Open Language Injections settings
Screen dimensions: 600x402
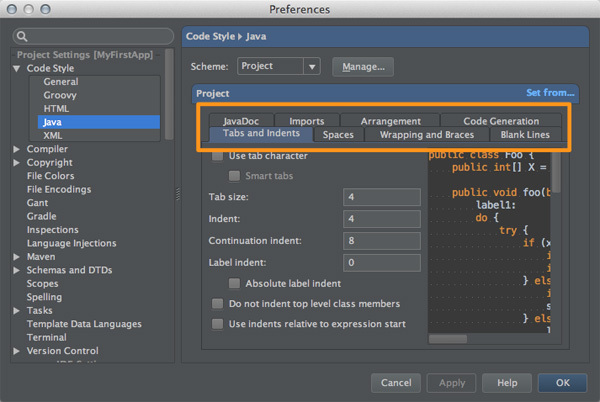tap(71, 243)
